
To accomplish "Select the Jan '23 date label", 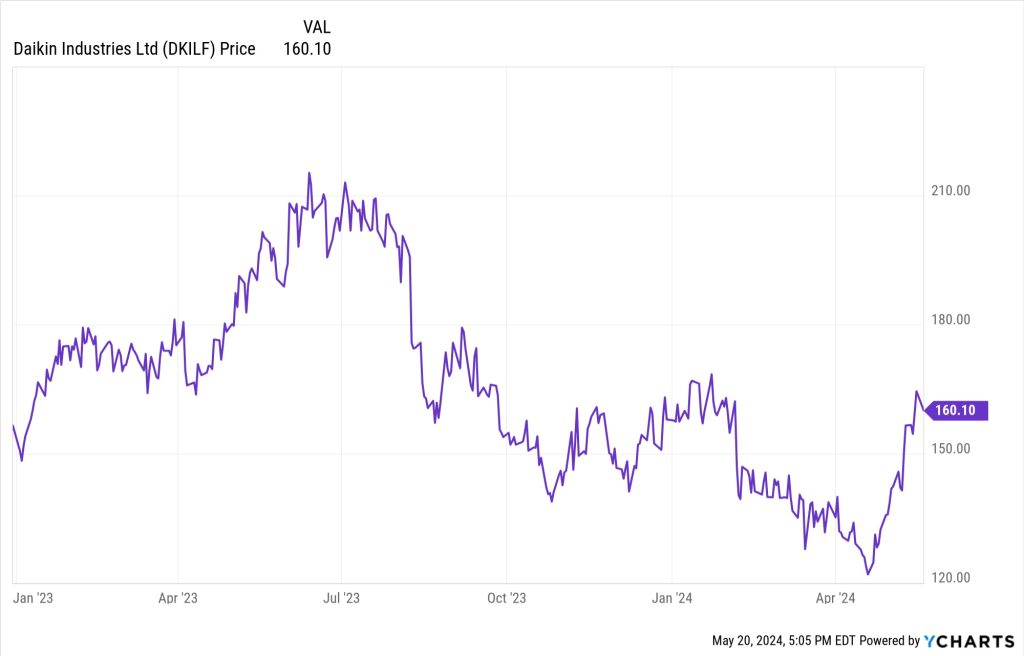I will [x=32, y=599].
